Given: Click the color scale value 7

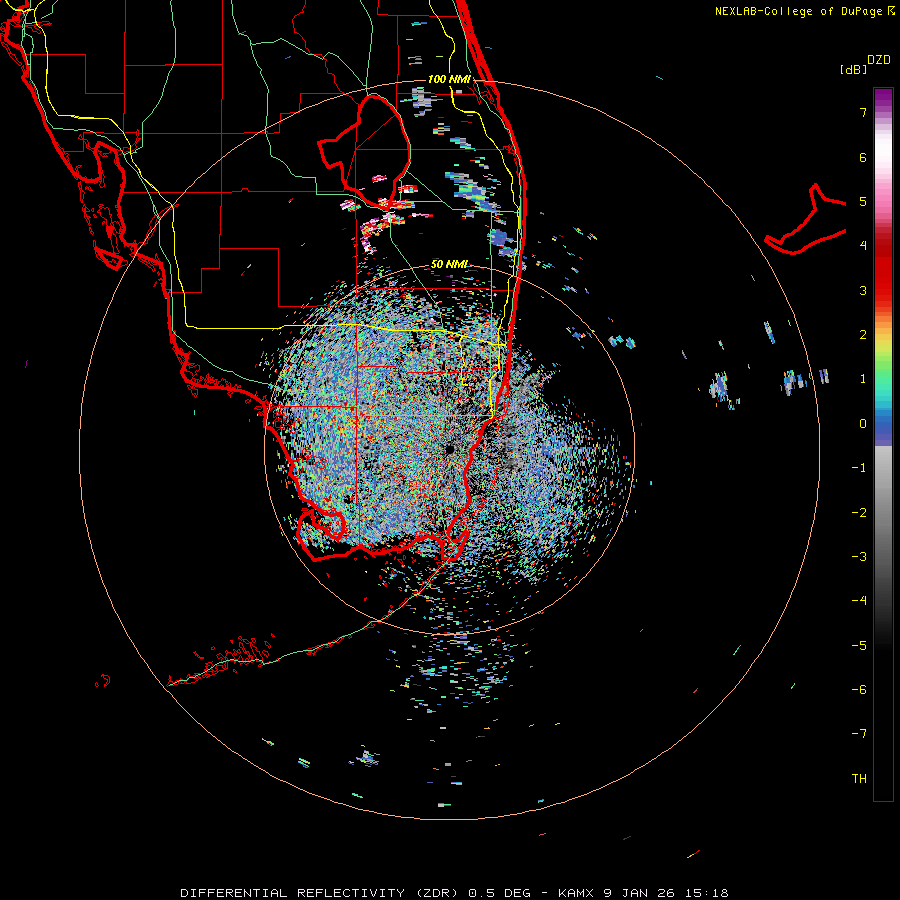Looking at the screenshot, I should click(x=863, y=112).
